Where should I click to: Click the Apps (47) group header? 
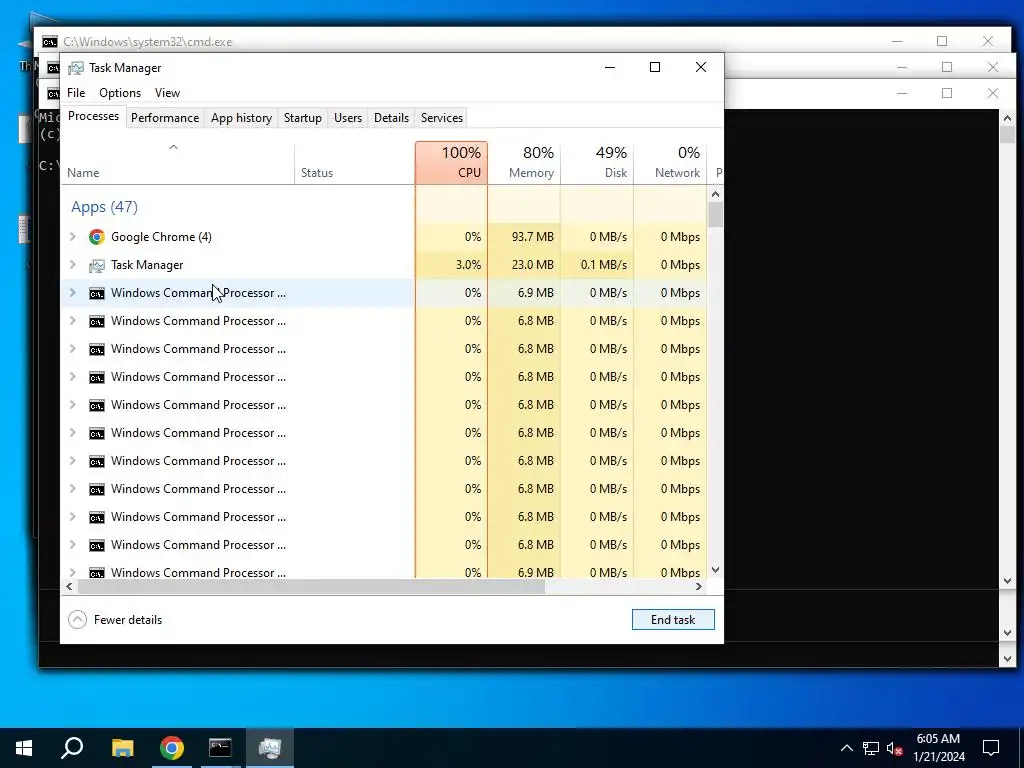tap(104, 207)
